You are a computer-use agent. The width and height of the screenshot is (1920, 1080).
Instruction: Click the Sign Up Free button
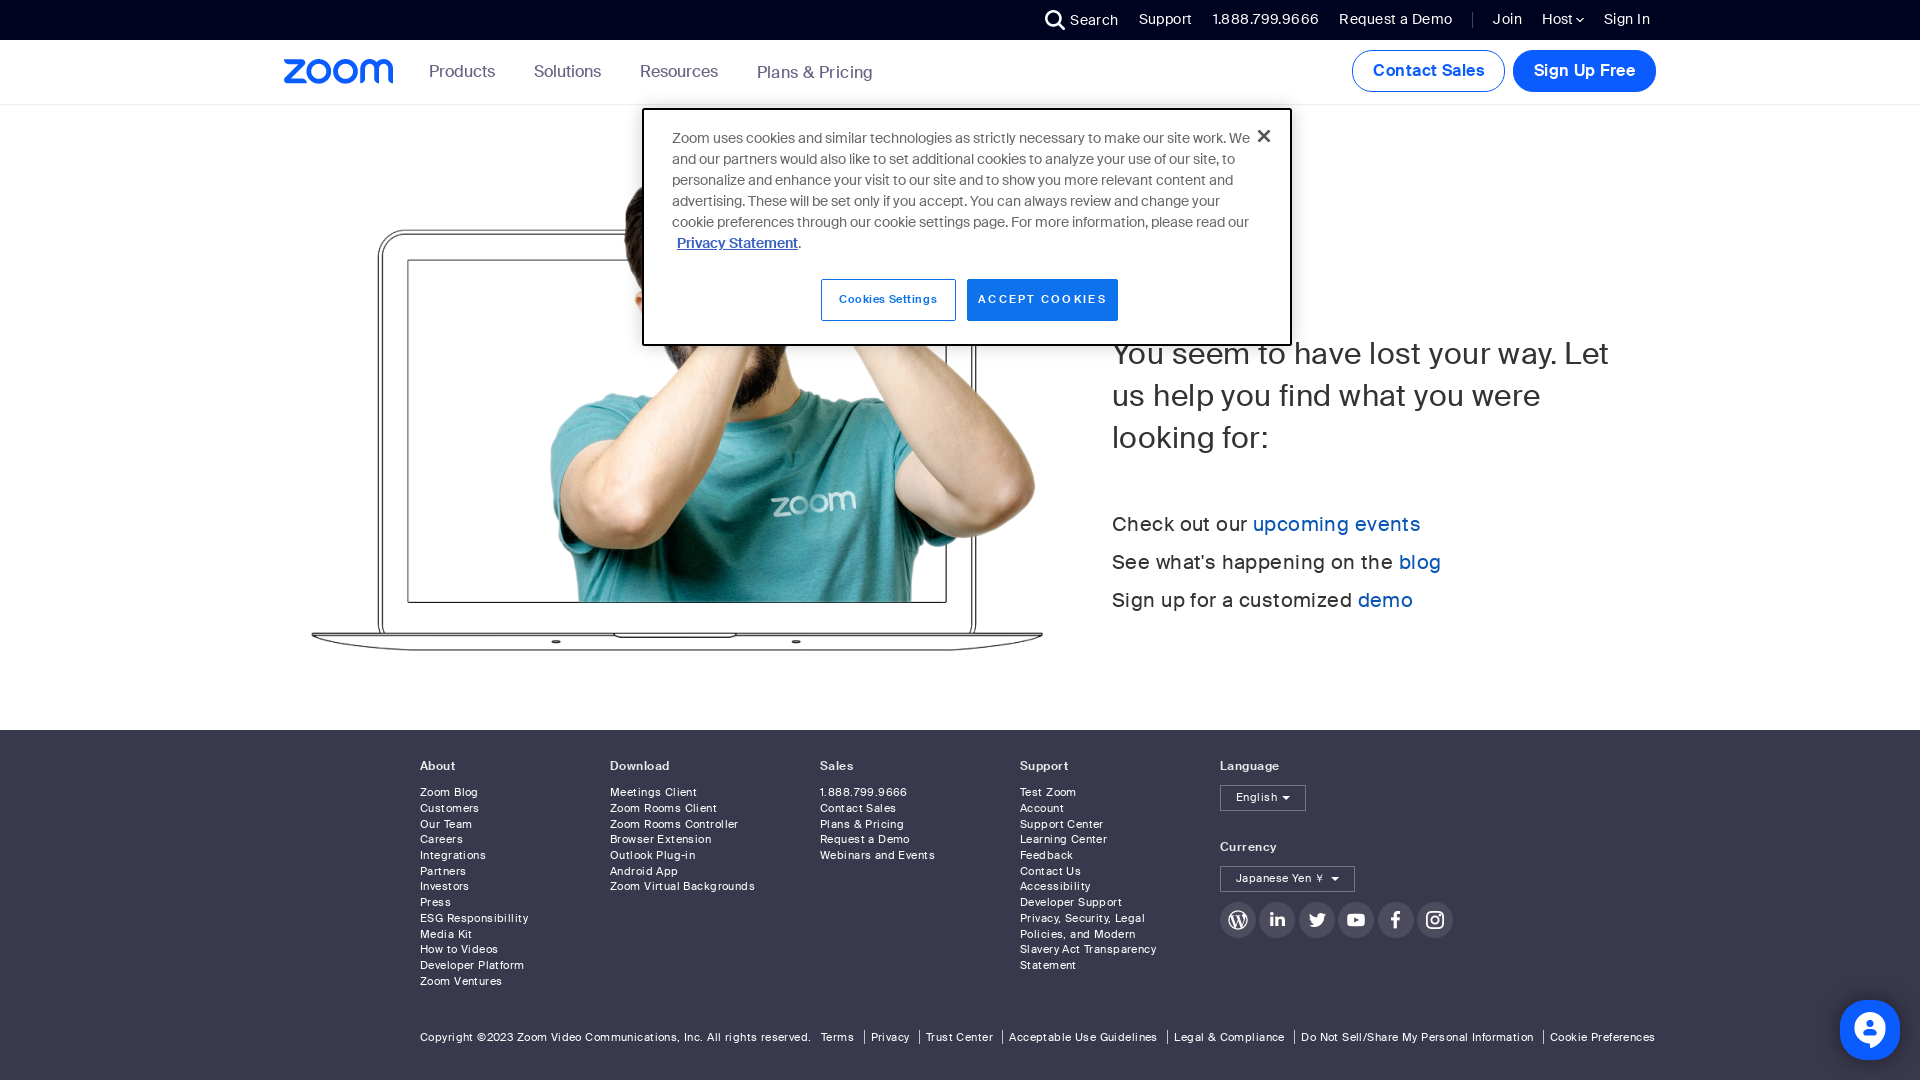coord(1584,71)
